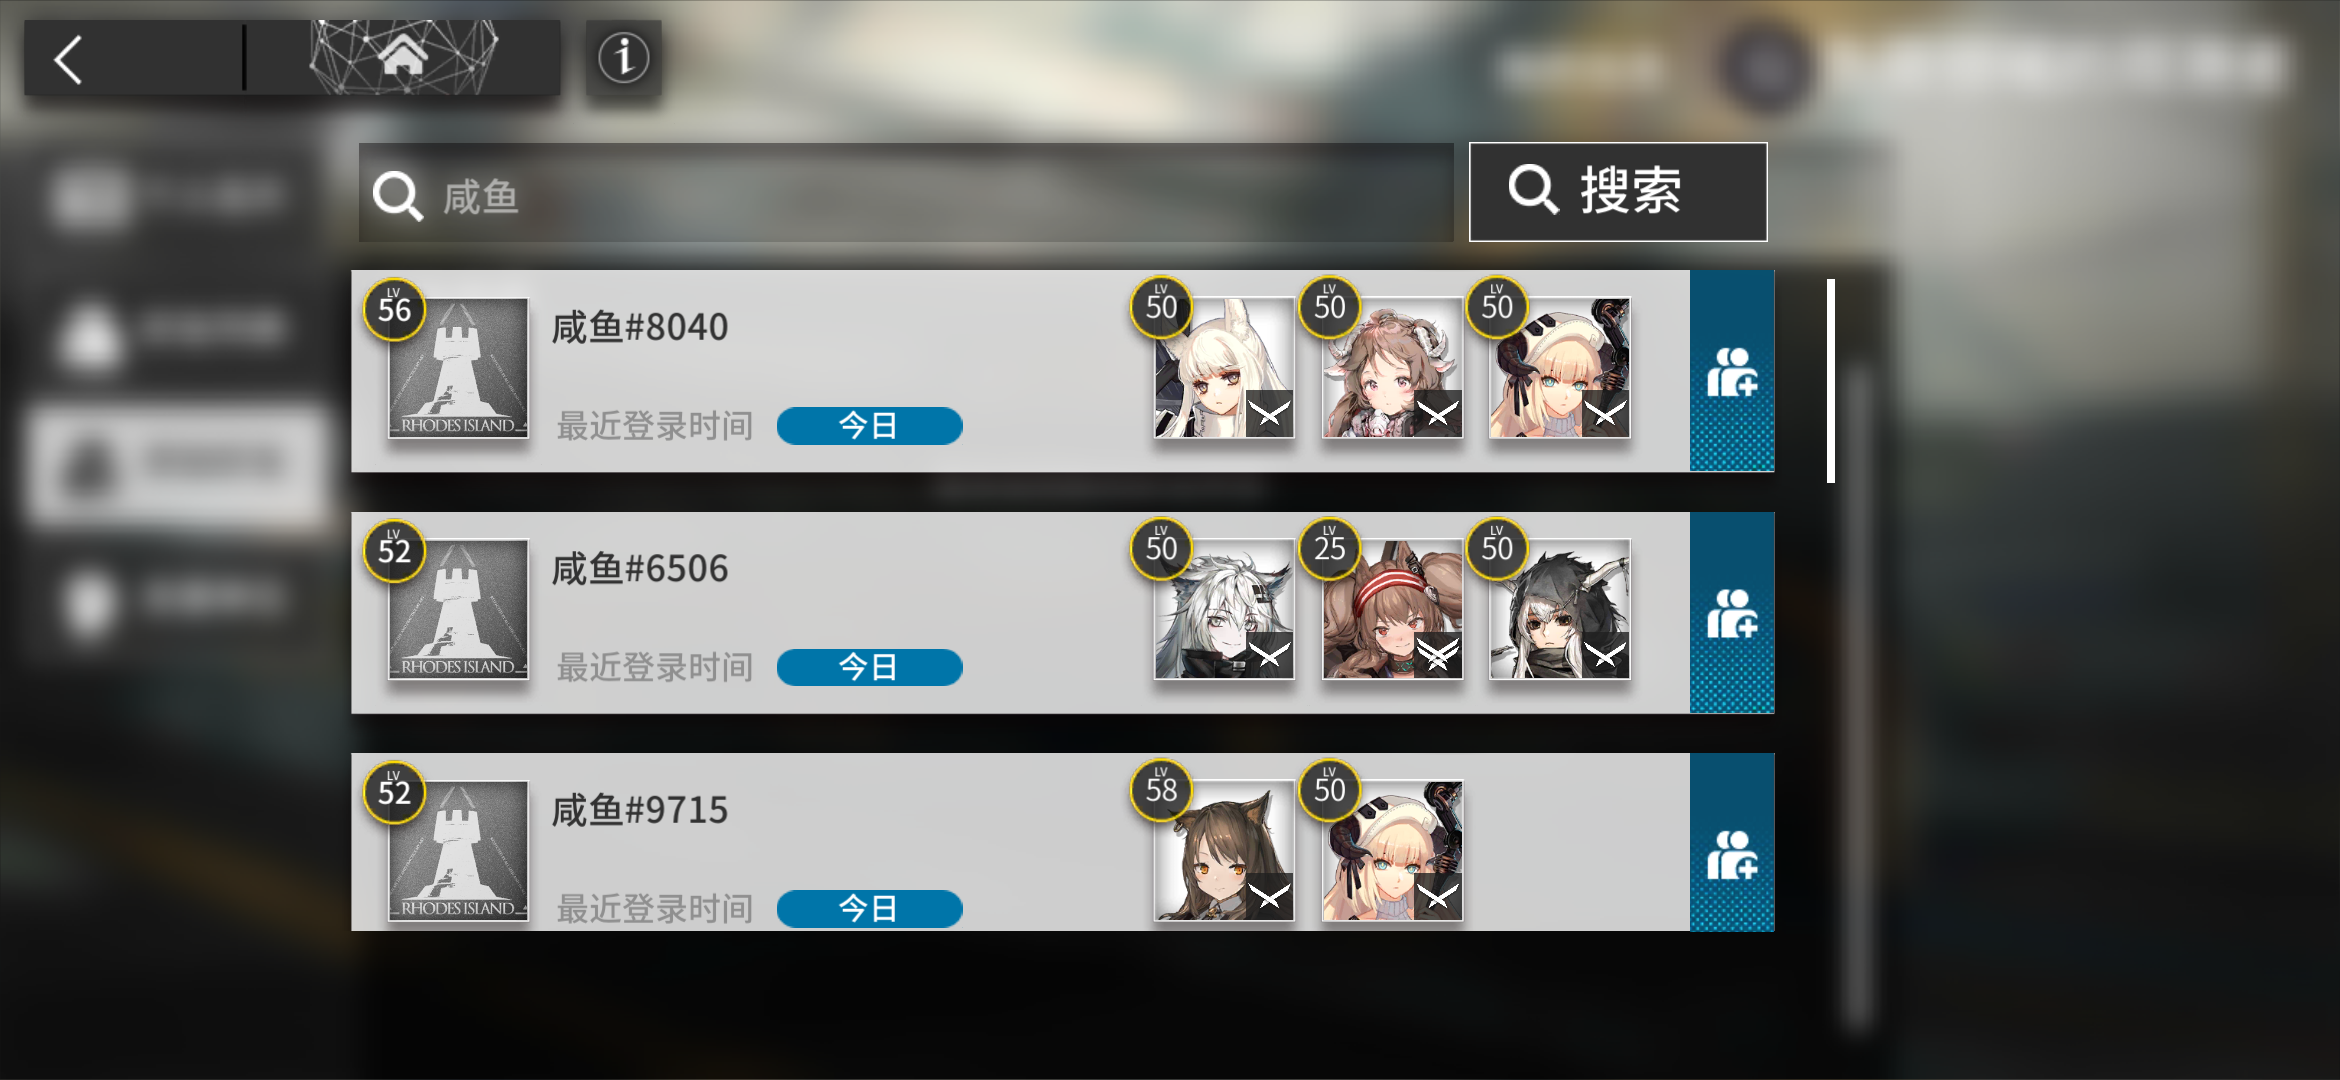View the level 58 support operator of 咸鱼#9715
2340x1080 pixels.
coord(1224,851)
